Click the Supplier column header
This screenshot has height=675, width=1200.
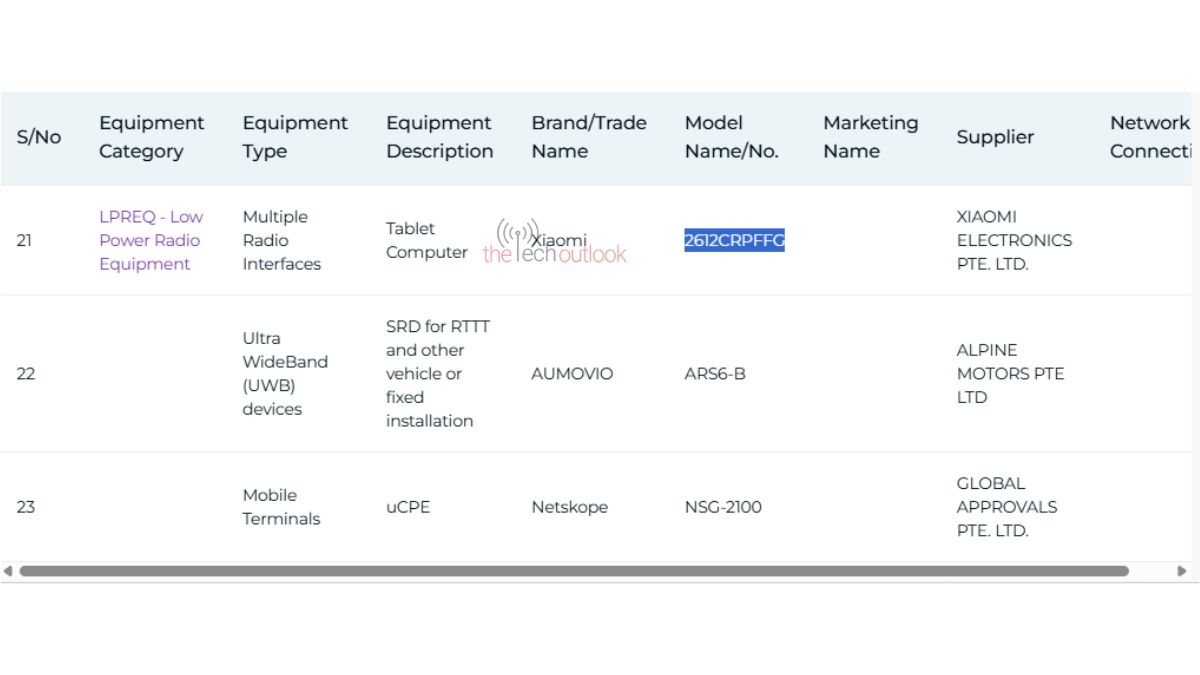[x=995, y=137]
